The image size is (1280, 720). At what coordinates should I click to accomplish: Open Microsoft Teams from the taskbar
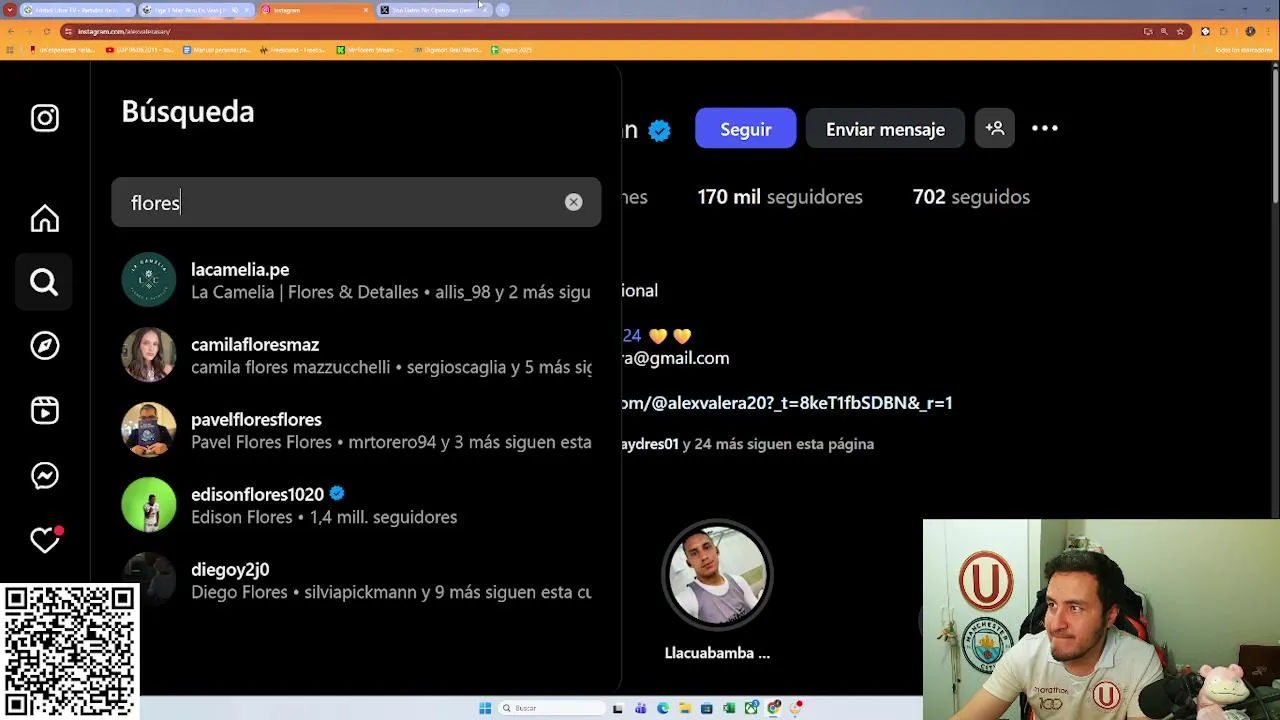click(x=641, y=708)
